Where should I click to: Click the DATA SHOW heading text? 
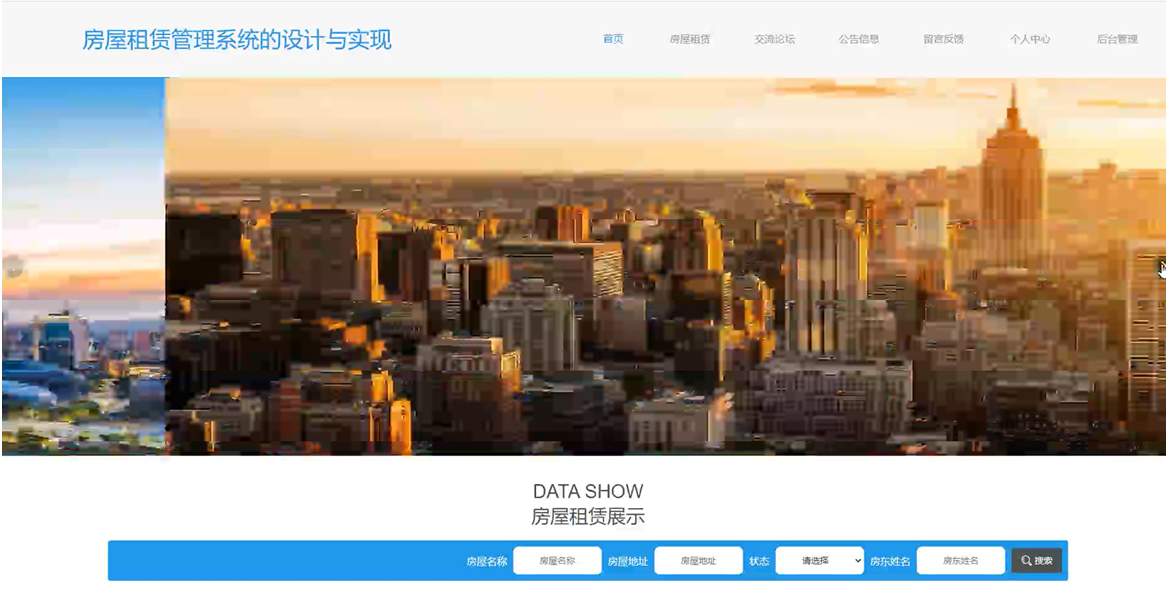(587, 491)
